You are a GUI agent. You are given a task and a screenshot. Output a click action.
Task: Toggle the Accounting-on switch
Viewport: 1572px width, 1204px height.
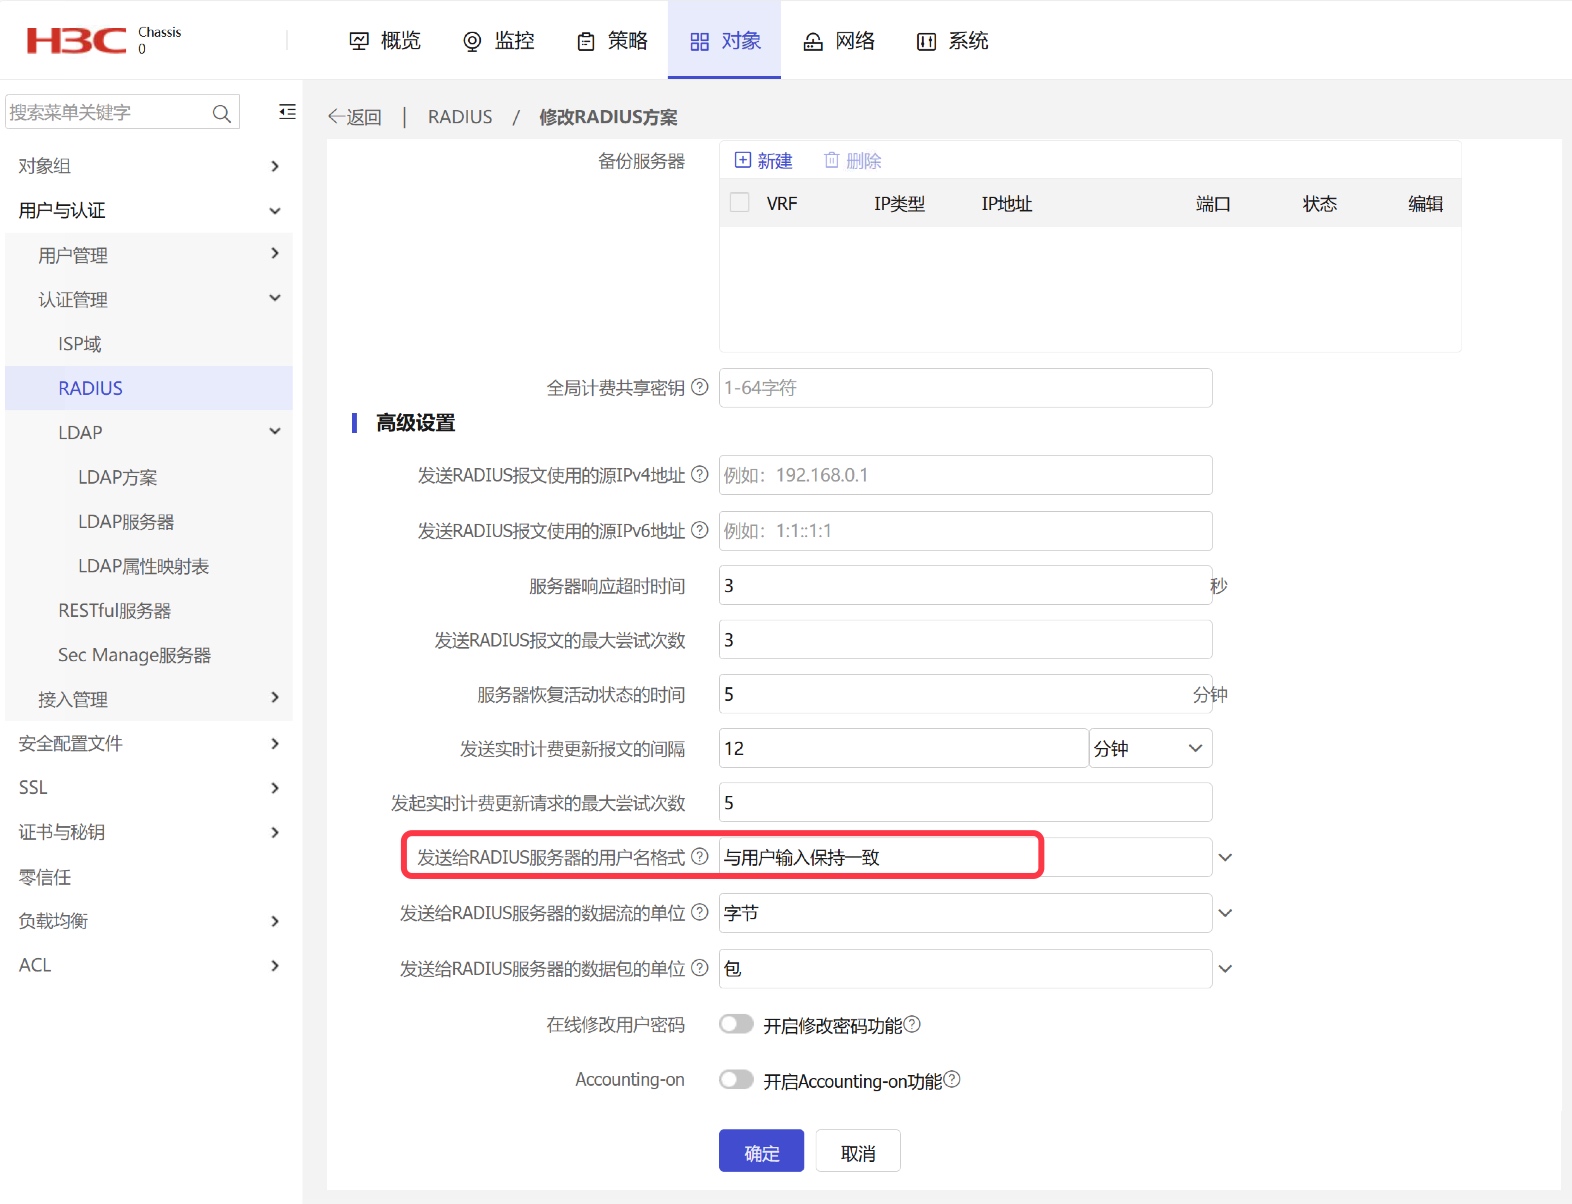736,1079
